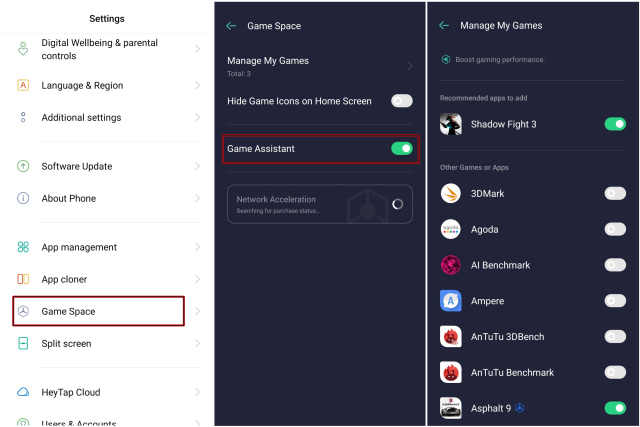
Task: Tap the 'Recommended apps to add' heading
Action: (483, 98)
